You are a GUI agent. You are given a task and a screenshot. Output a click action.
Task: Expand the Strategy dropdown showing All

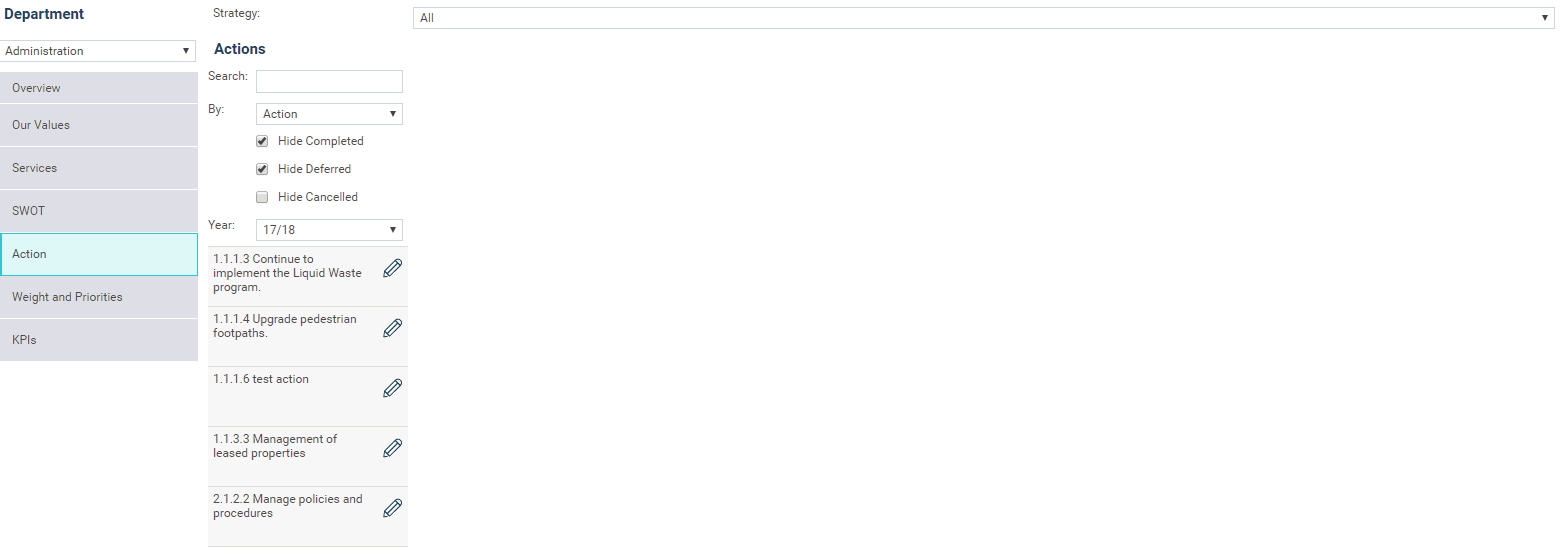(984, 18)
